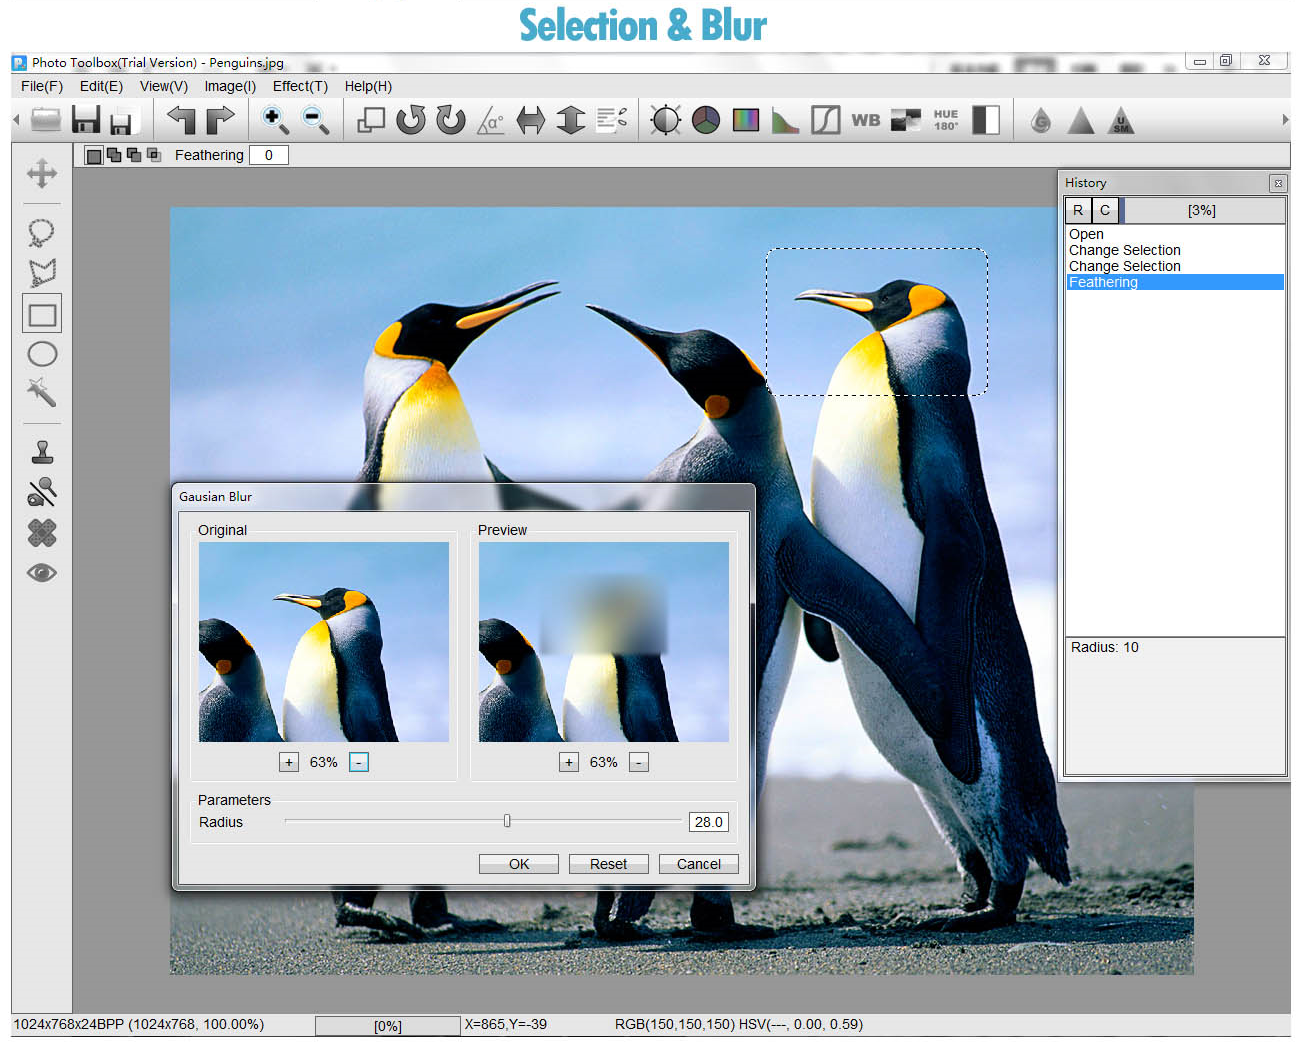Click the Radius slider handle
The width and height of the screenshot is (1300, 1050).
pyautogui.click(x=507, y=821)
